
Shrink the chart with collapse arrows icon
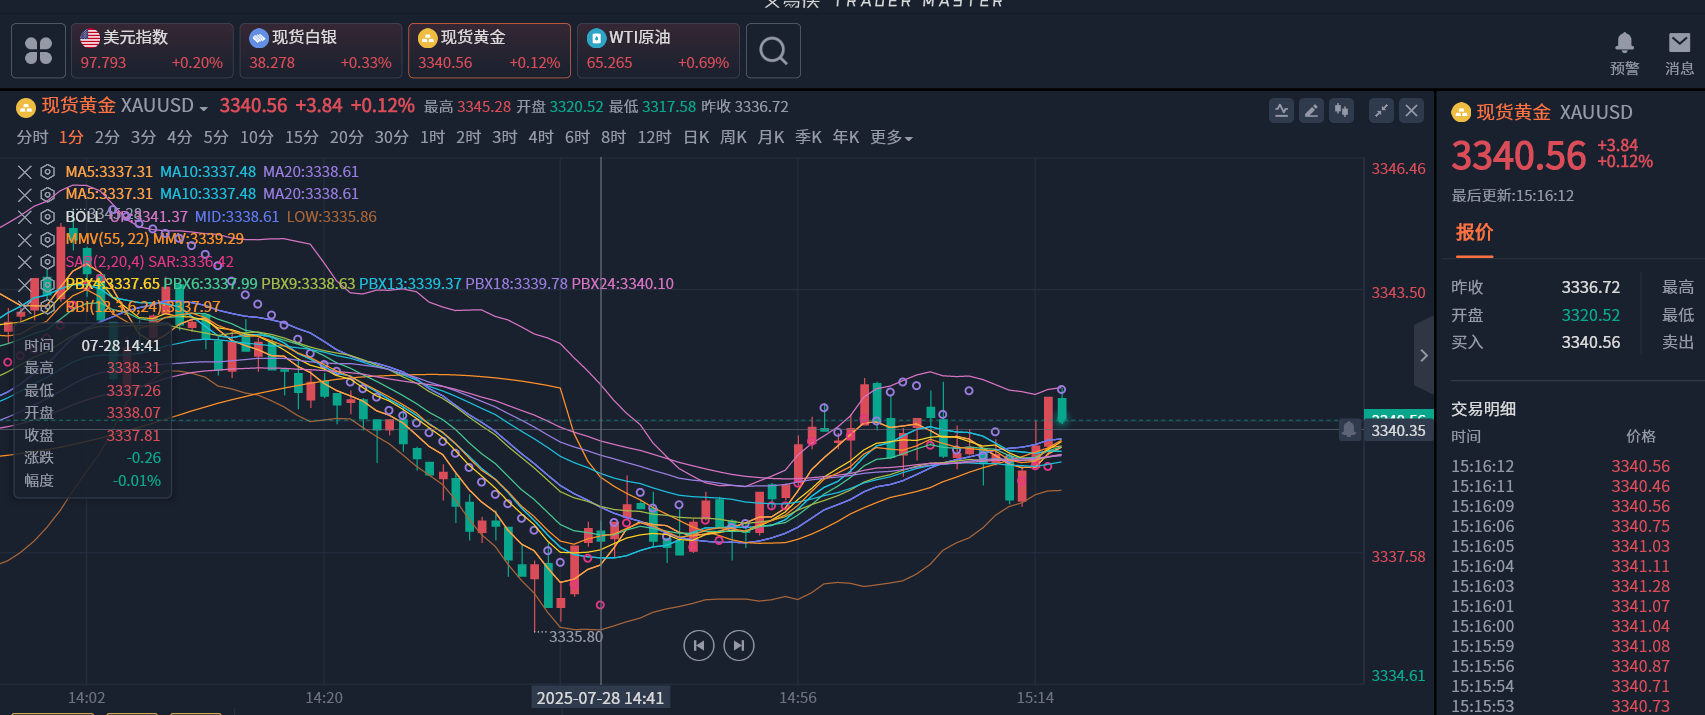point(1381,111)
